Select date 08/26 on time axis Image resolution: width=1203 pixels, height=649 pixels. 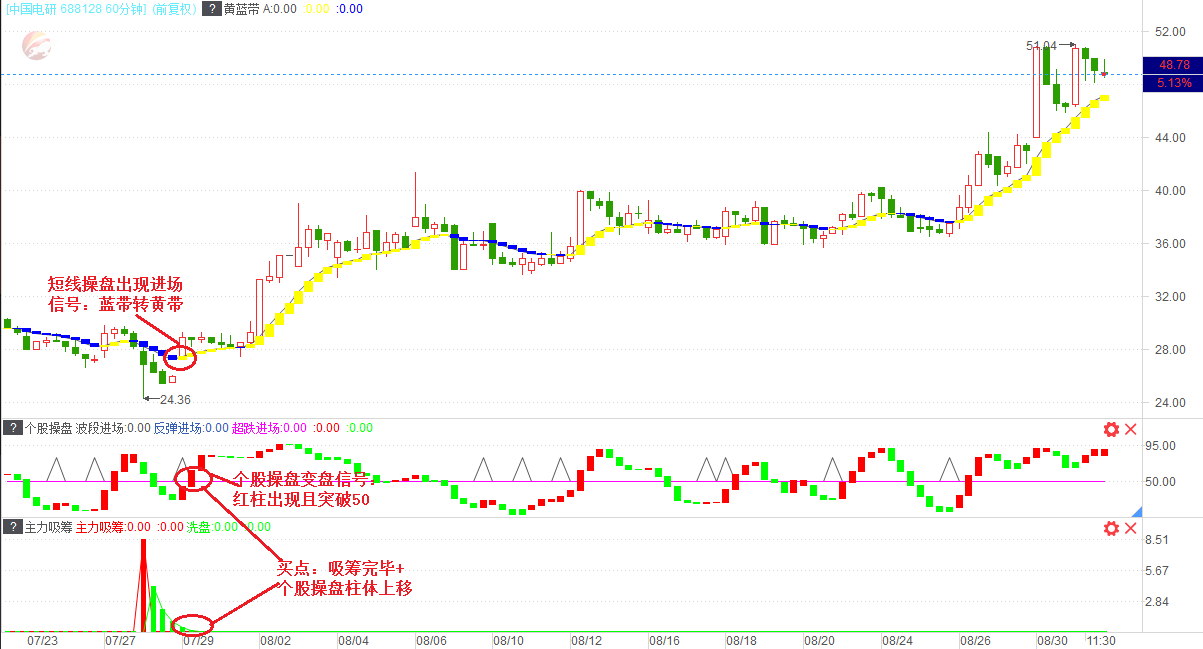point(974,640)
